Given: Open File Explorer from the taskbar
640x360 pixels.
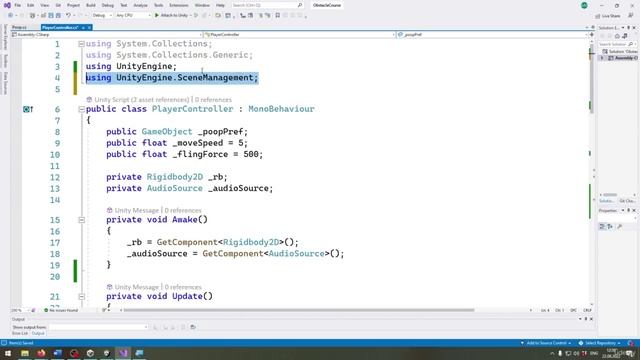Looking at the screenshot, I should point(25,353).
